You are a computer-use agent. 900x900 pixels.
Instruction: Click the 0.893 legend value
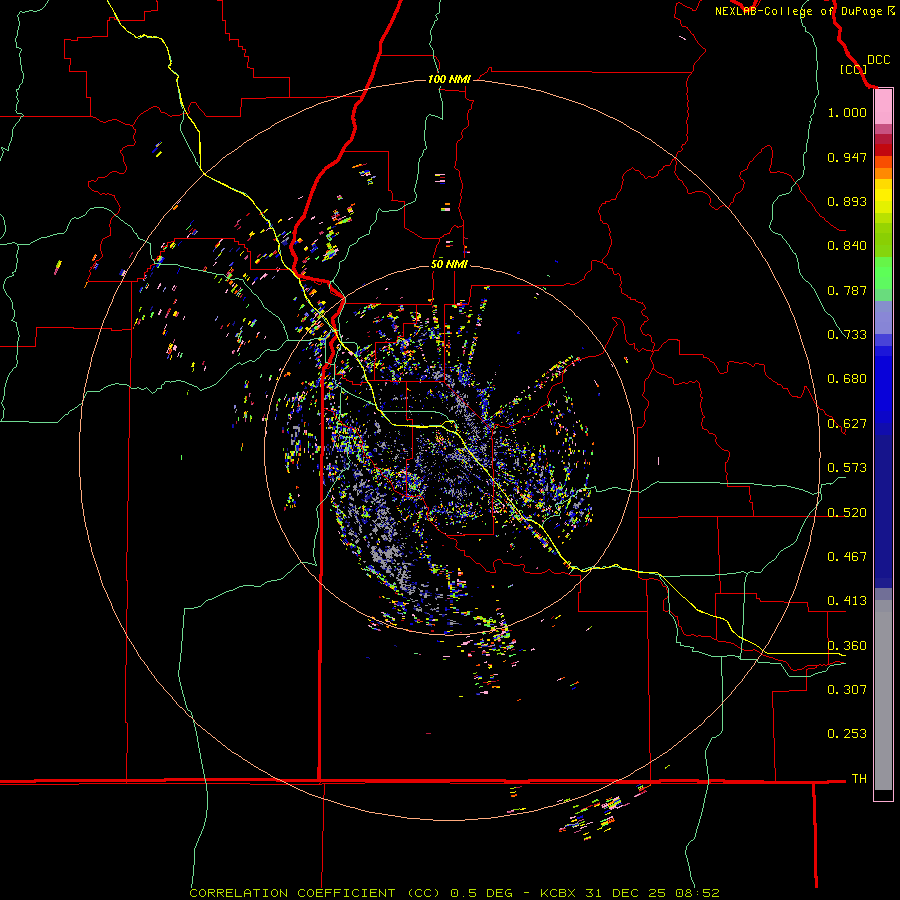click(x=847, y=201)
